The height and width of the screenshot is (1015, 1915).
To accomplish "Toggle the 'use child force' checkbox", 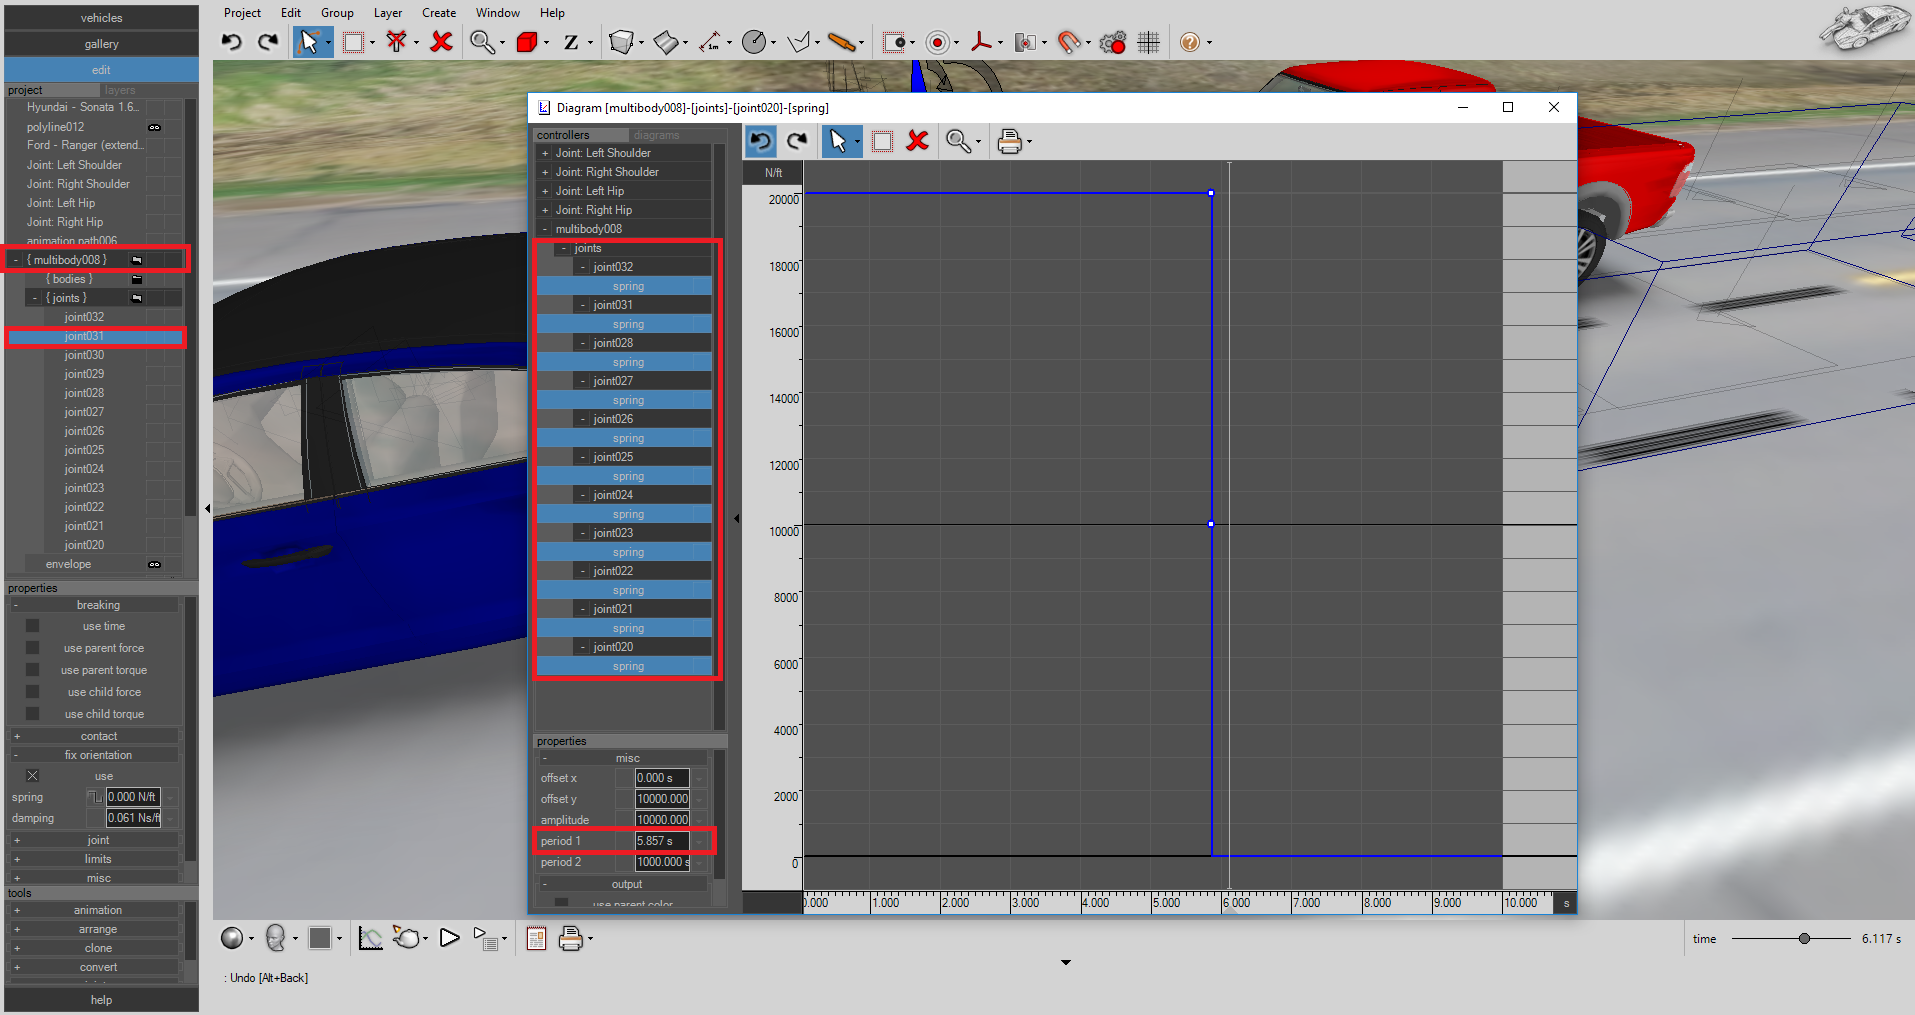I will pyautogui.click(x=32, y=692).
